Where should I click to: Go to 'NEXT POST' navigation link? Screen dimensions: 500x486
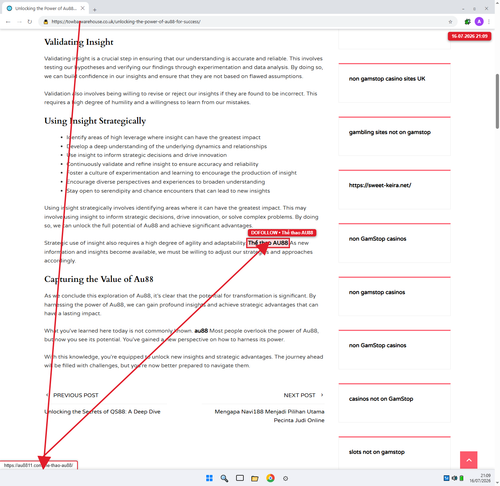pyautogui.click(x=303, y=395)
